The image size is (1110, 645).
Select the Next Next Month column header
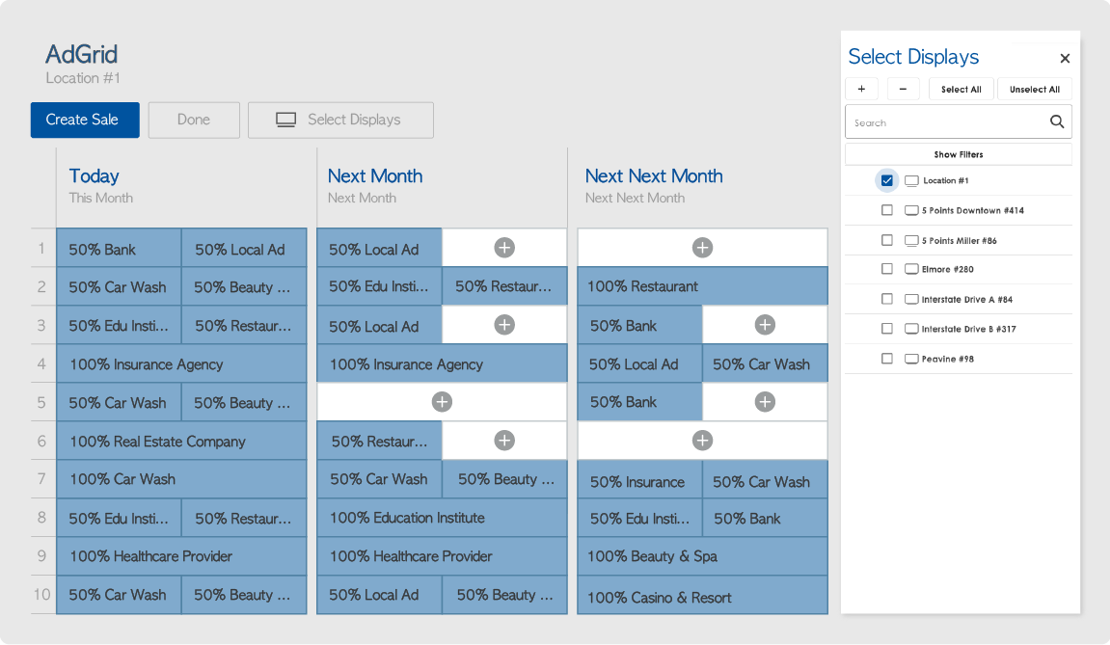tap(653, 176)
